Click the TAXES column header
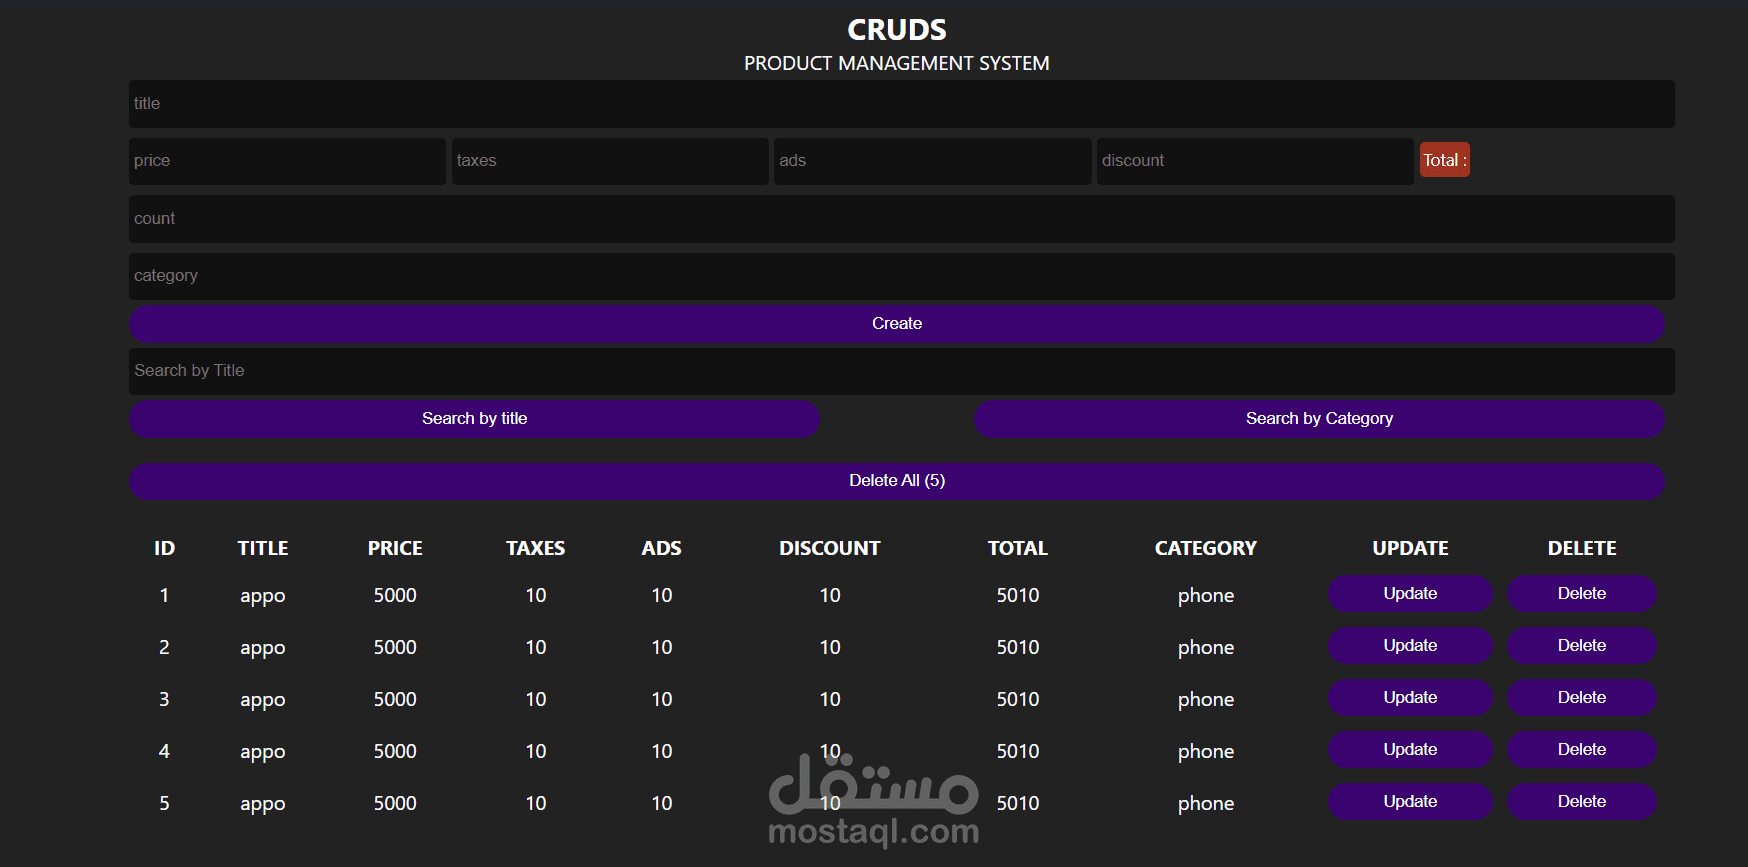This screenshot has width=1748, height=867. [536, 548]
